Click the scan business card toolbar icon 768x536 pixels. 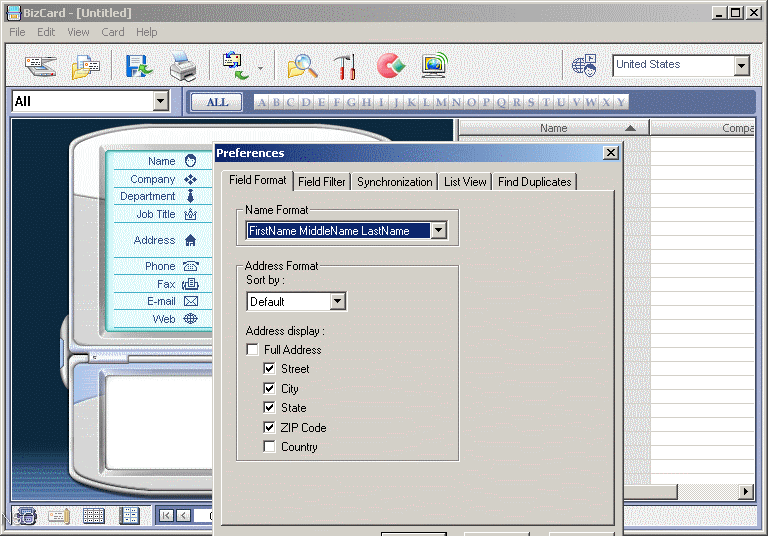[x=41, y=66]
